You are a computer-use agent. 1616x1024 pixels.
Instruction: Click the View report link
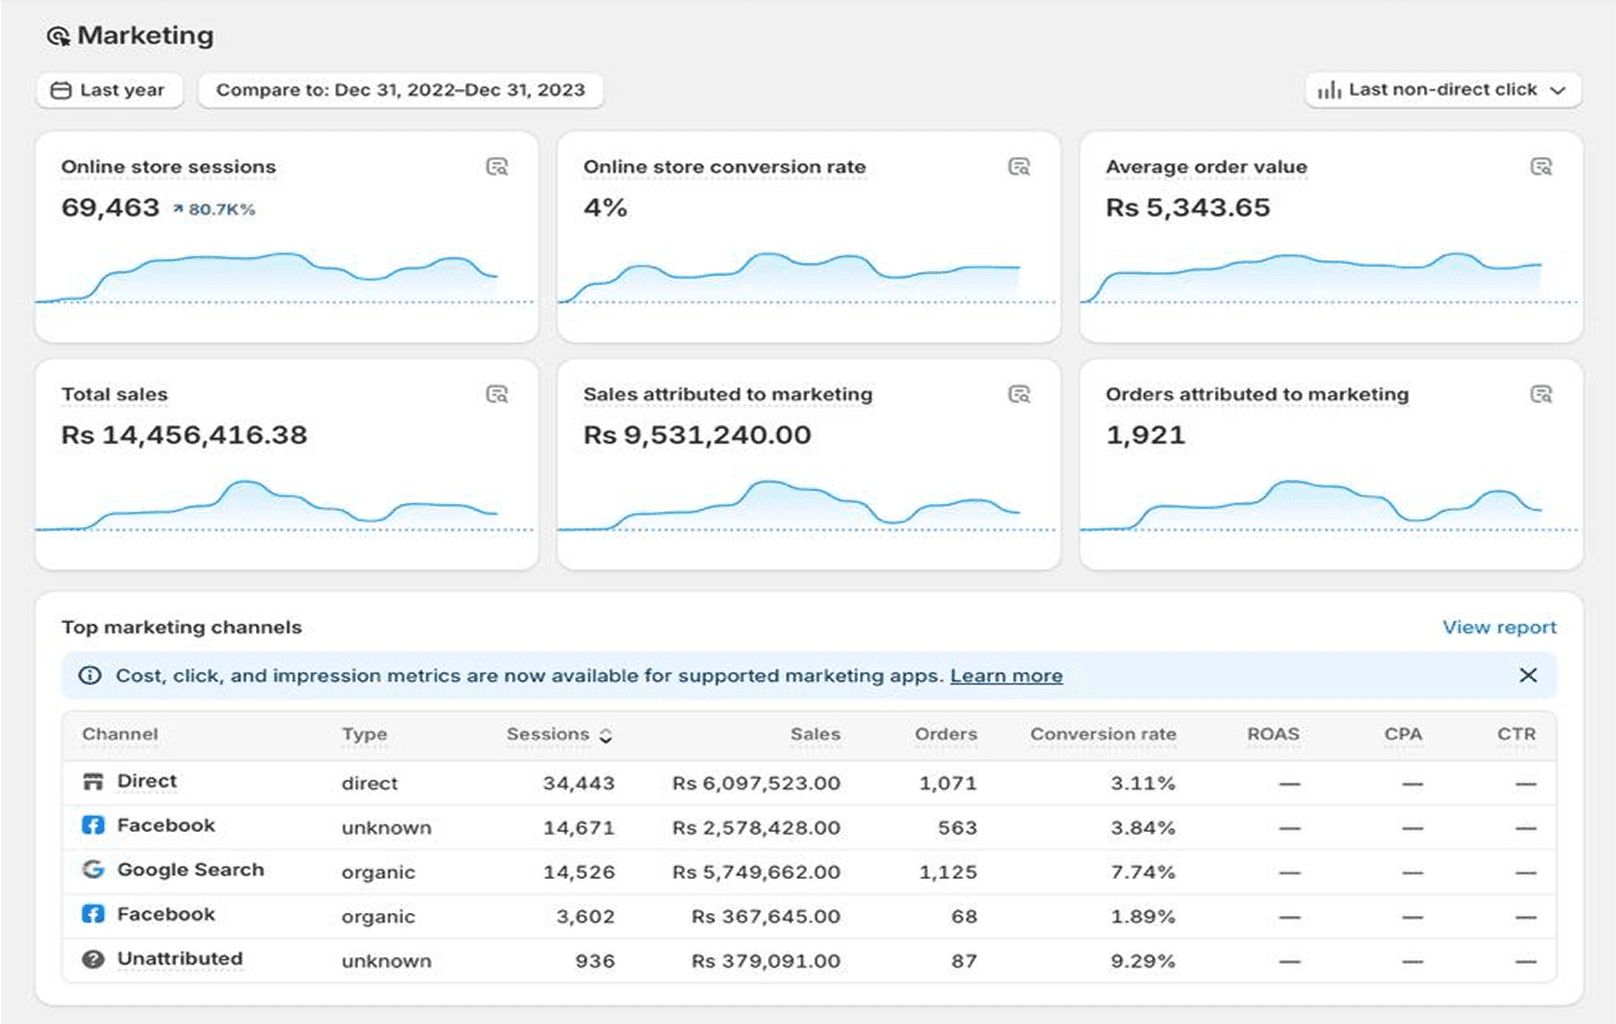[x=1498, y=628]
